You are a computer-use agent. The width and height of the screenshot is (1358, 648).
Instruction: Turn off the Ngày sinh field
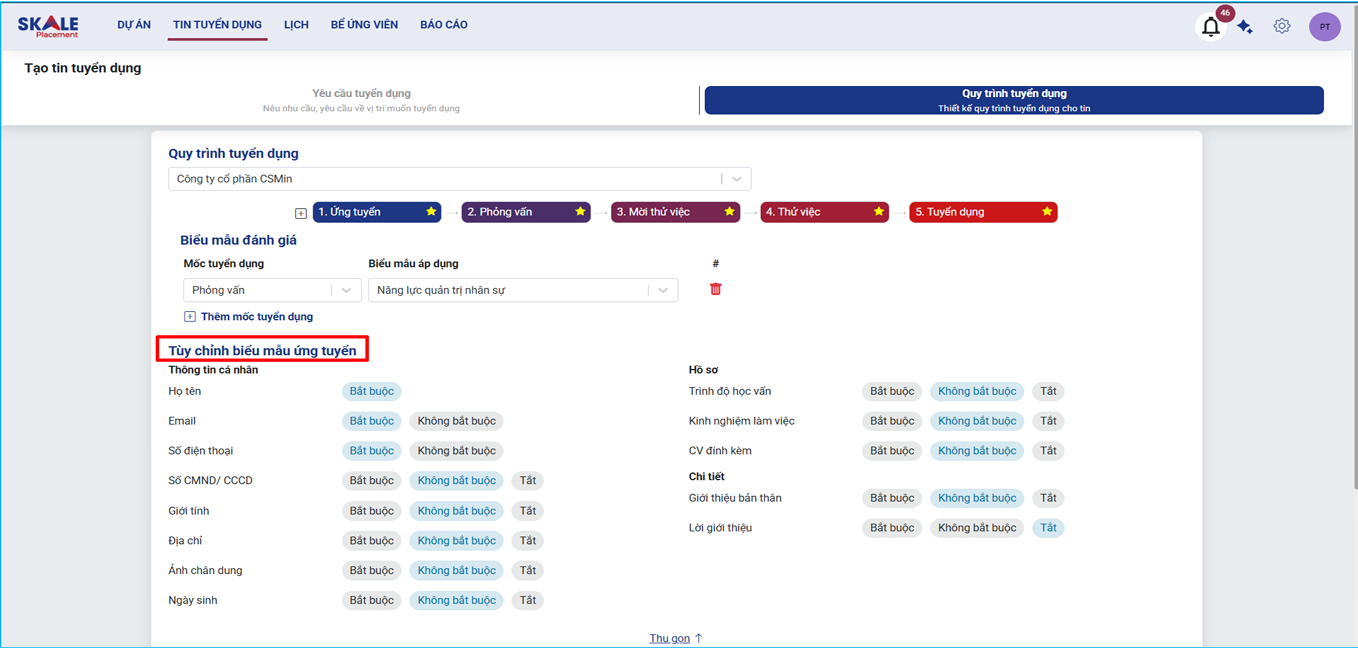click(x=527, y=600)
